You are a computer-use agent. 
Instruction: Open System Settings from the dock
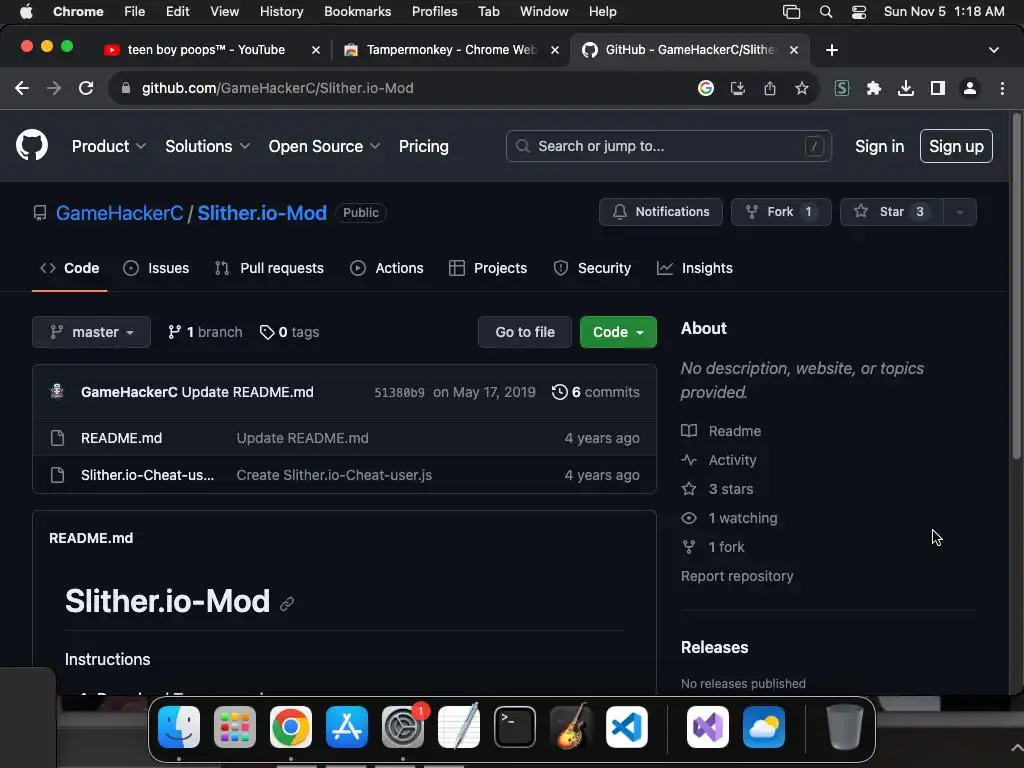click(x=403, y=727)
